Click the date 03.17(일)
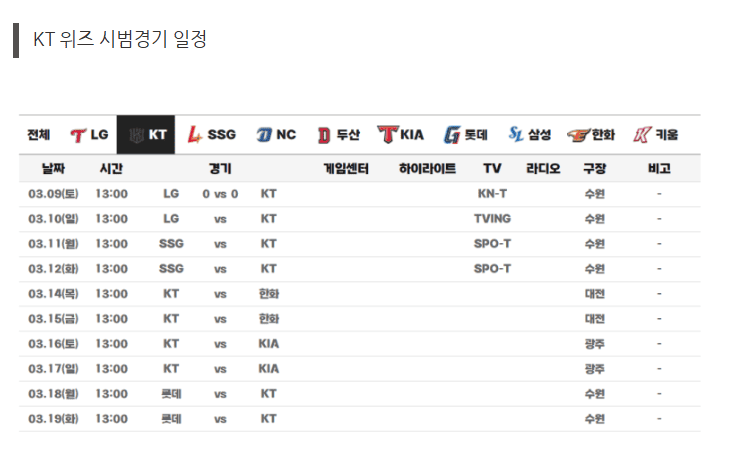This screenshot has width=732, height=475. [x=53, y=369]
